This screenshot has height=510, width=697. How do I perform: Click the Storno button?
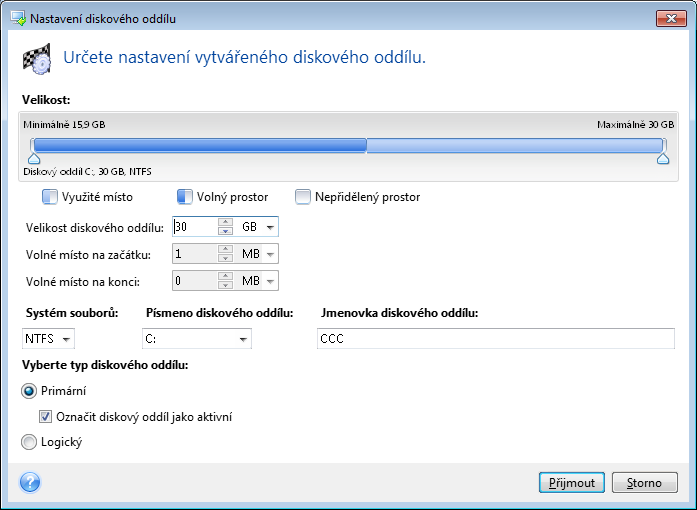click(645, 483)
